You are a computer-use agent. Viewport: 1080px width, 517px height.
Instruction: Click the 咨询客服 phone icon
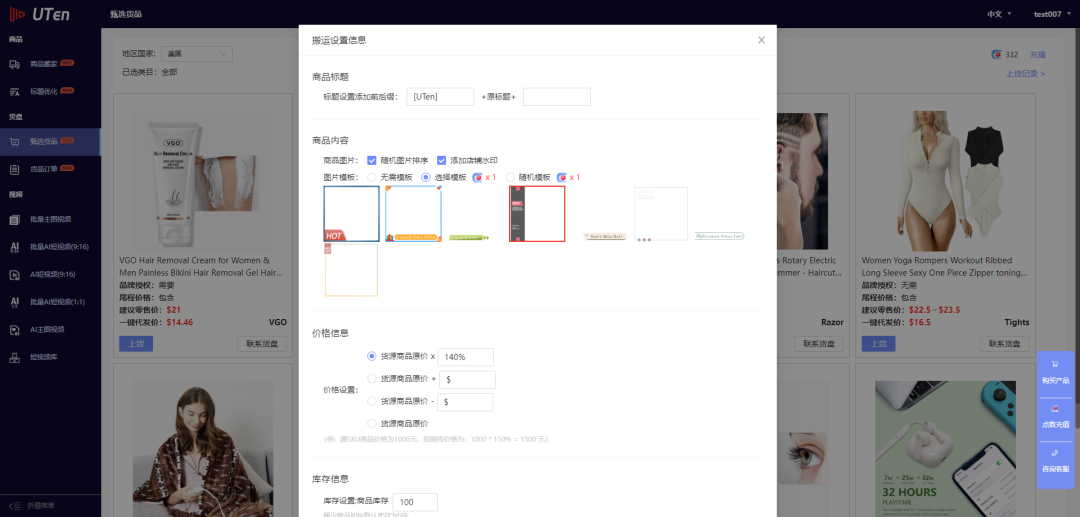point(1055,452)
